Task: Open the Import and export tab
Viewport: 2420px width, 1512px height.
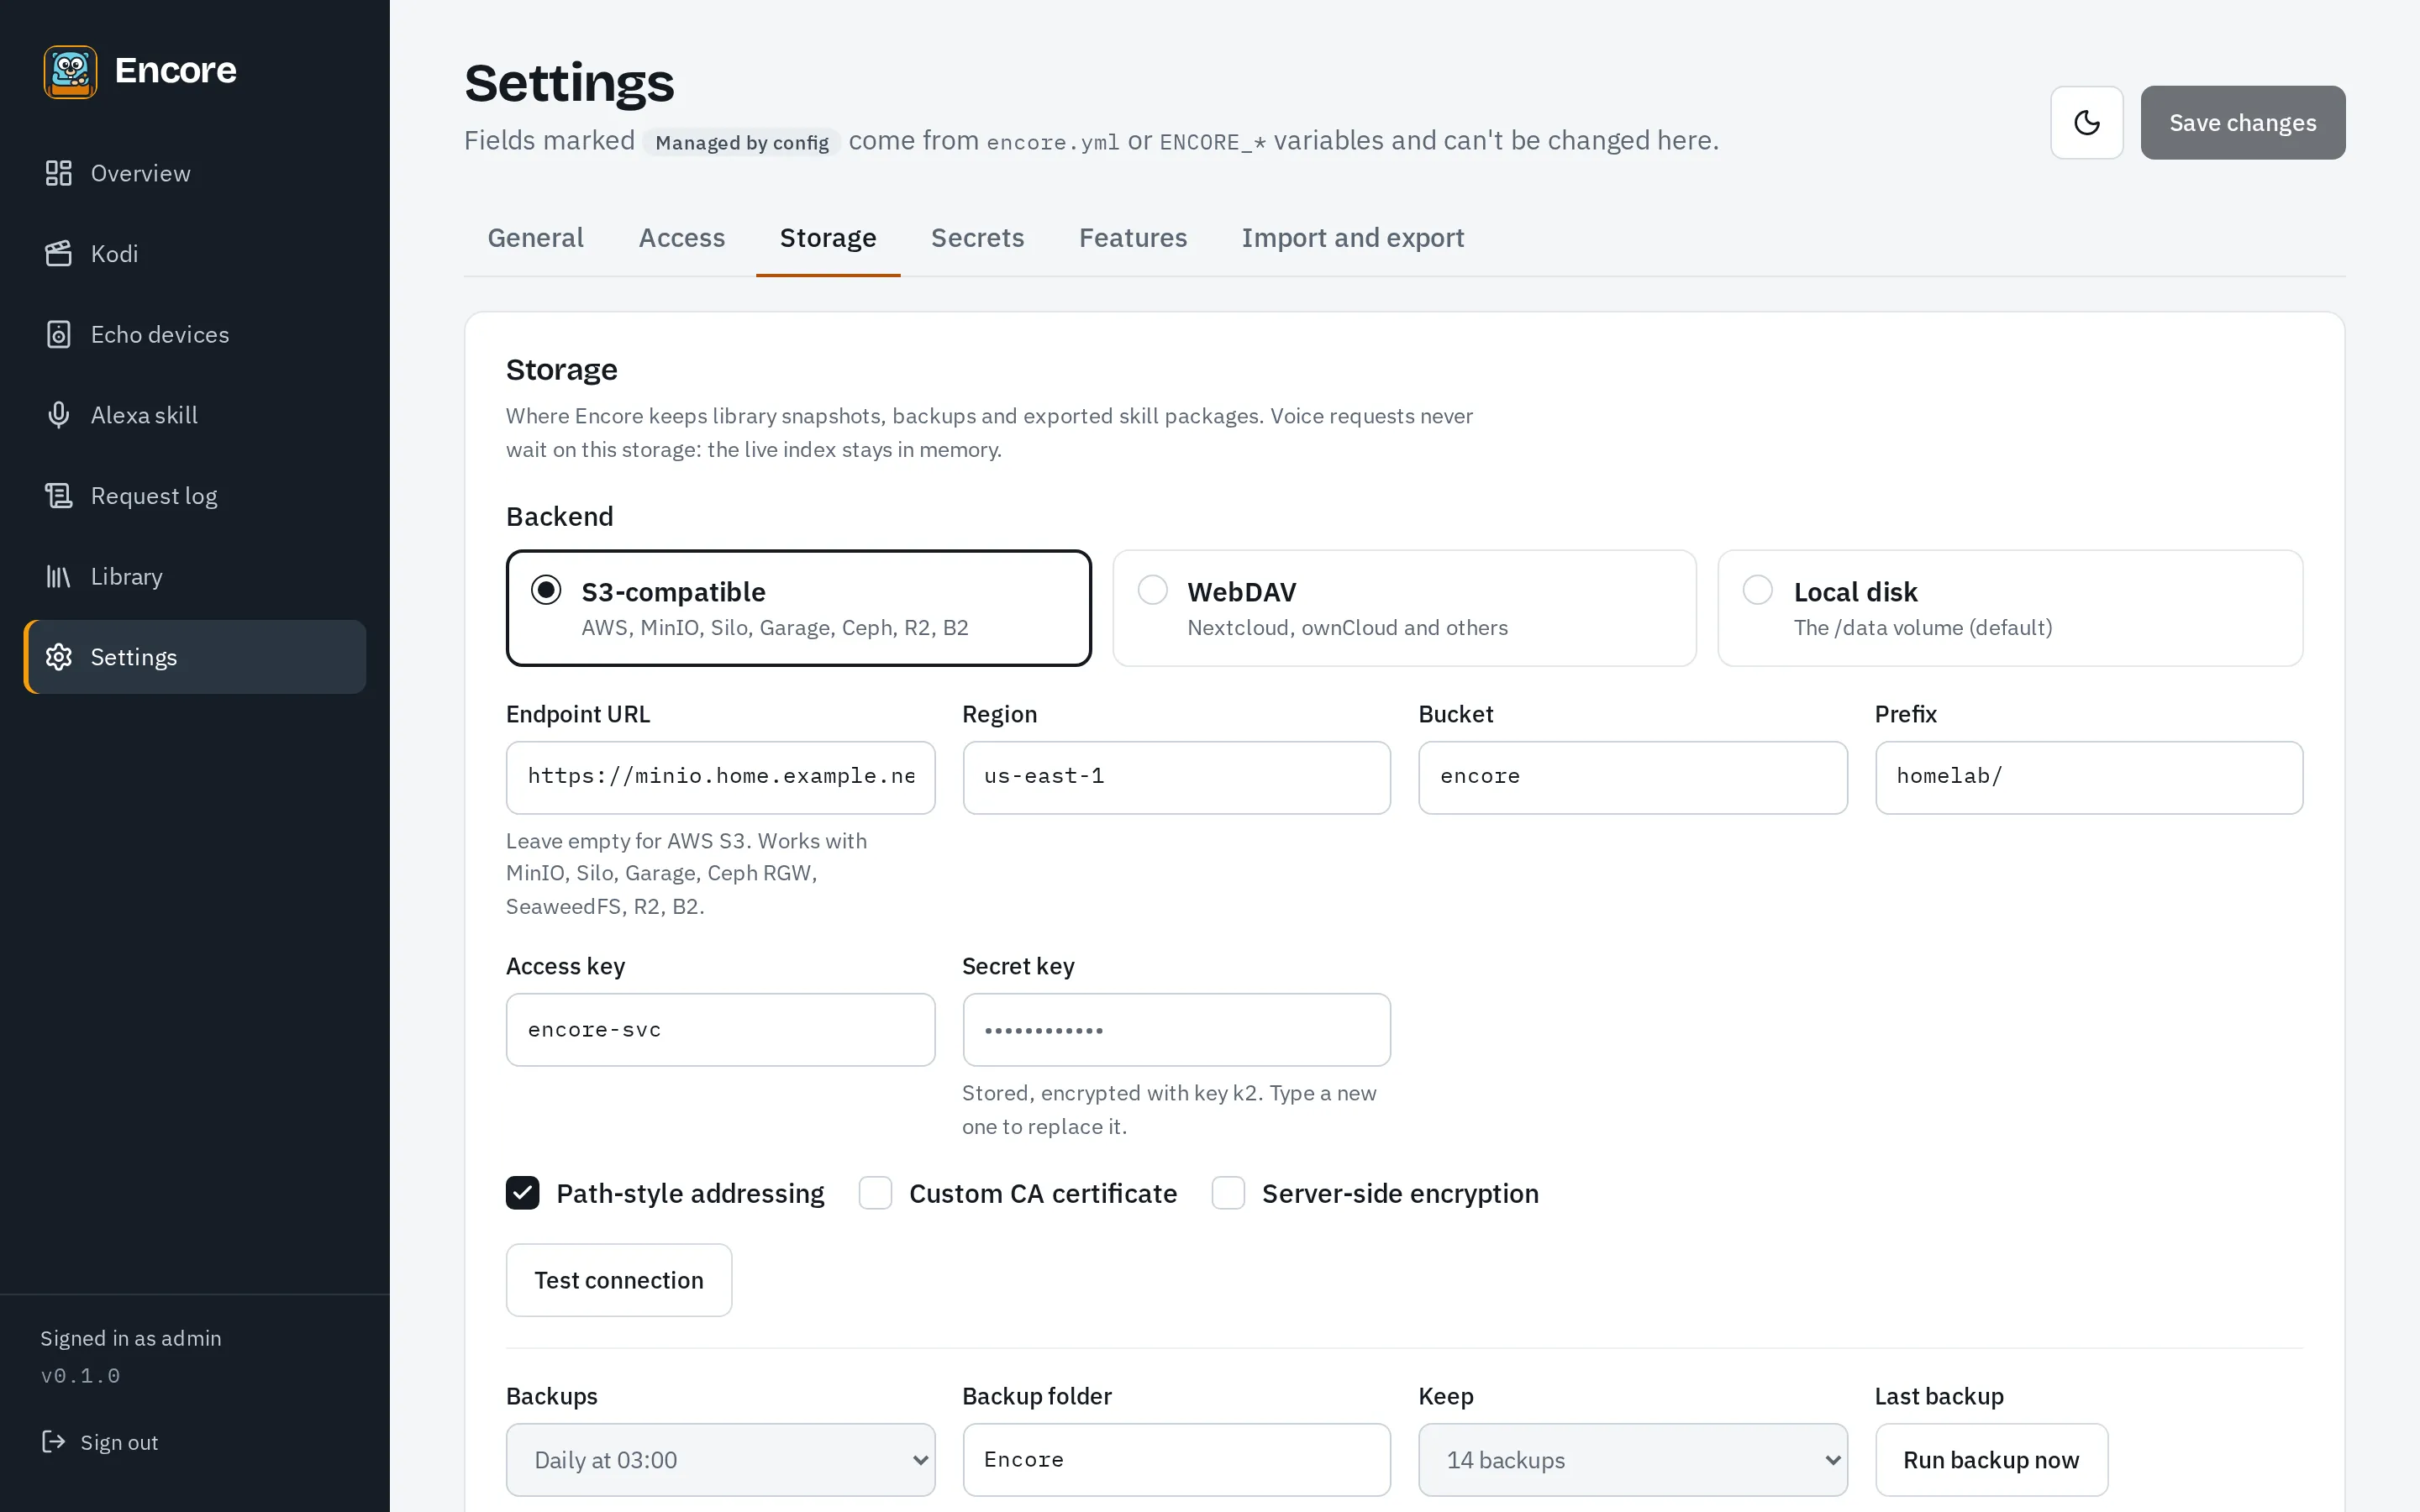Action: [x=1352, y=238]
